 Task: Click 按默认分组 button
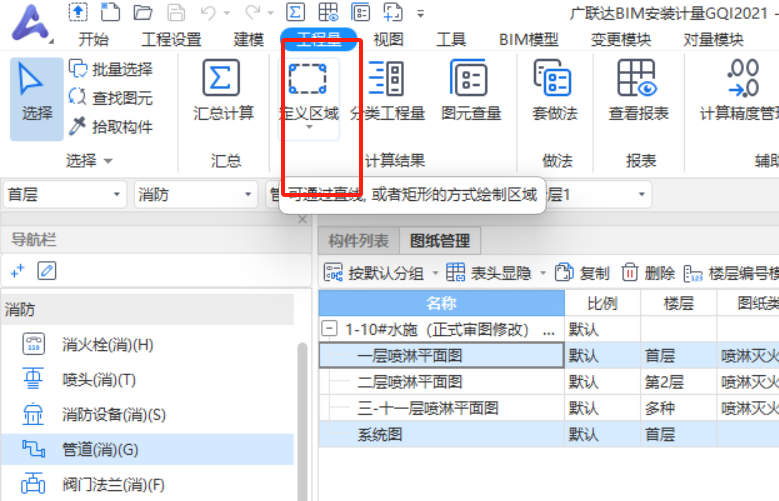pos(374,273)
